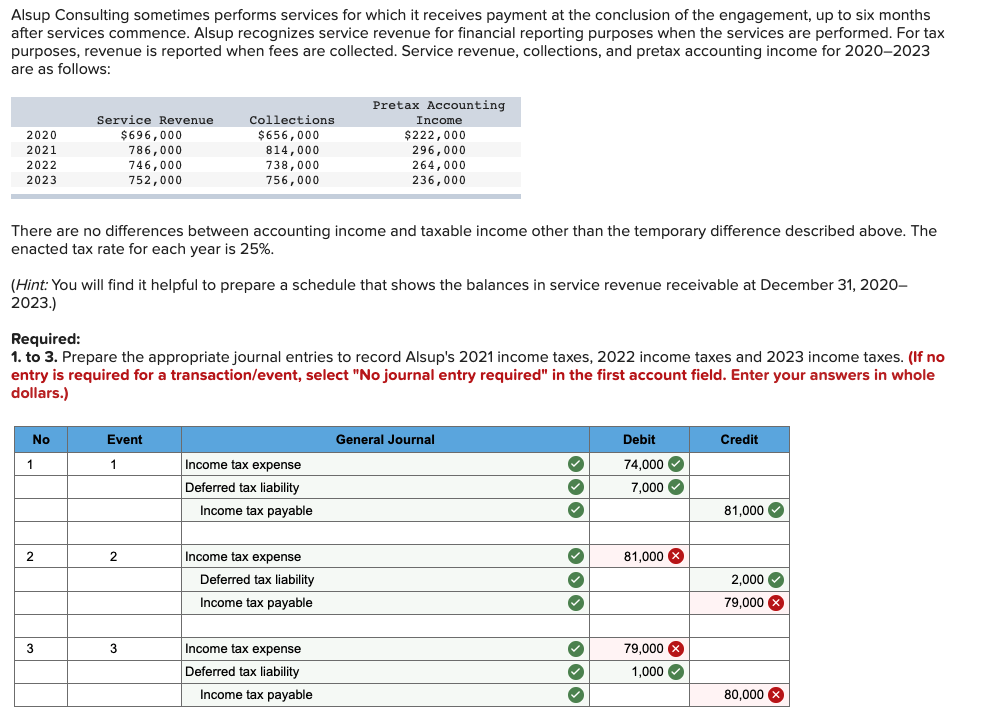Select entry 3 Income tax expense account field
The image size is (987, 722).
point(385,649)
